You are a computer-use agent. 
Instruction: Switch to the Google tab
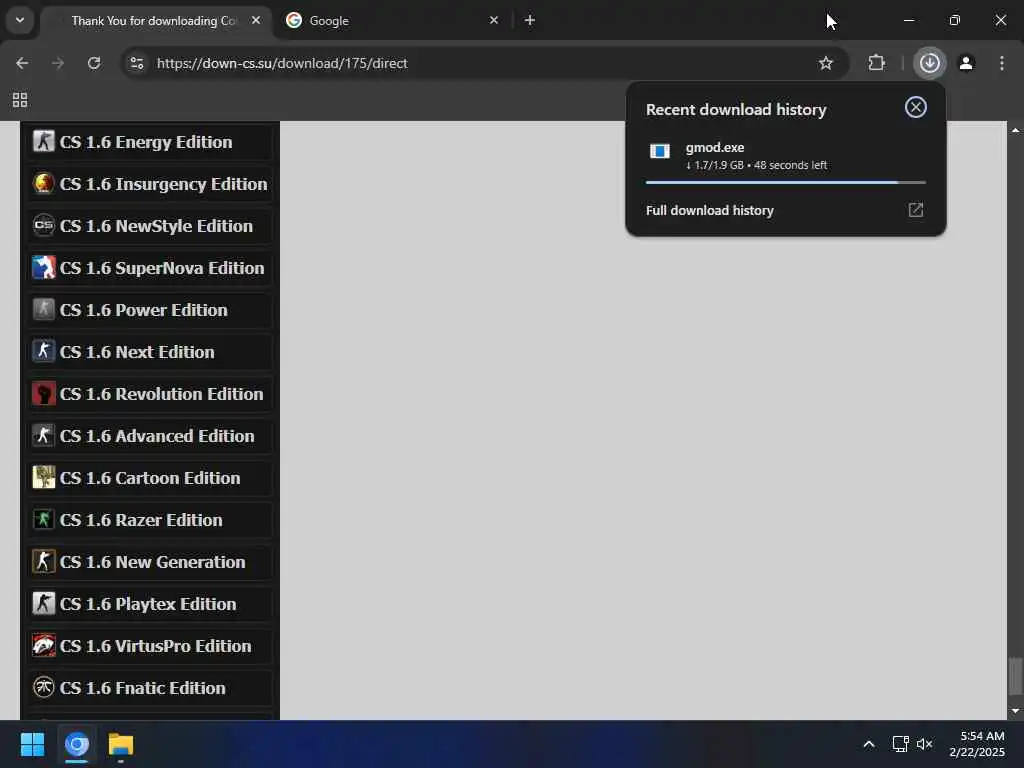pyautogui.click(x=394, y=21)
